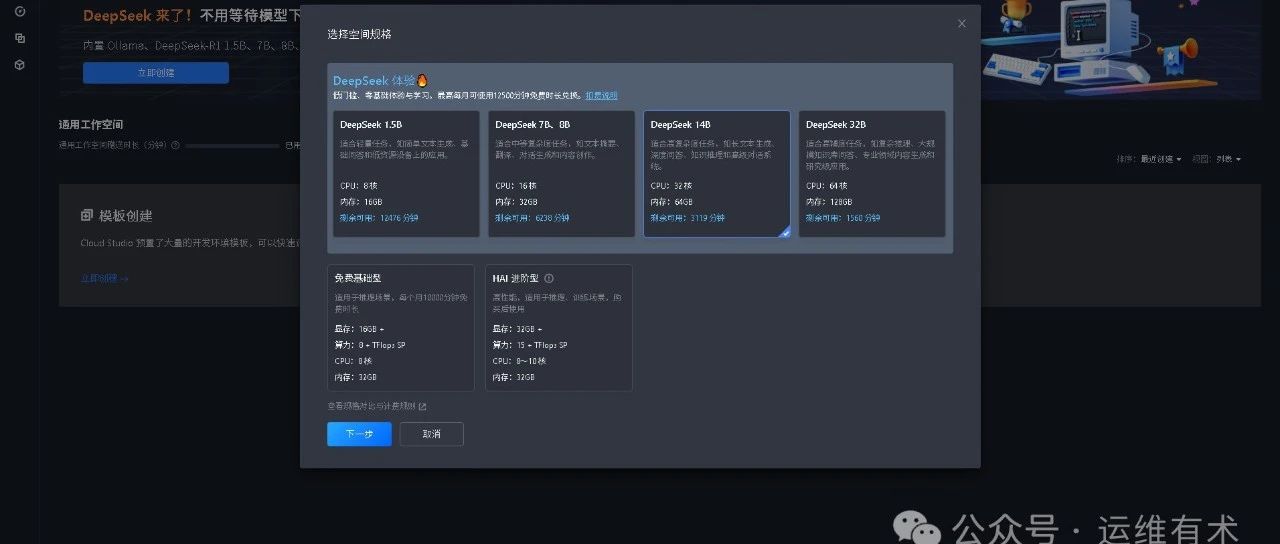This screenshot has height=544, width=1280.
Task: Click the 选择空间规格 dialog title
Action: tap(359, 34)
